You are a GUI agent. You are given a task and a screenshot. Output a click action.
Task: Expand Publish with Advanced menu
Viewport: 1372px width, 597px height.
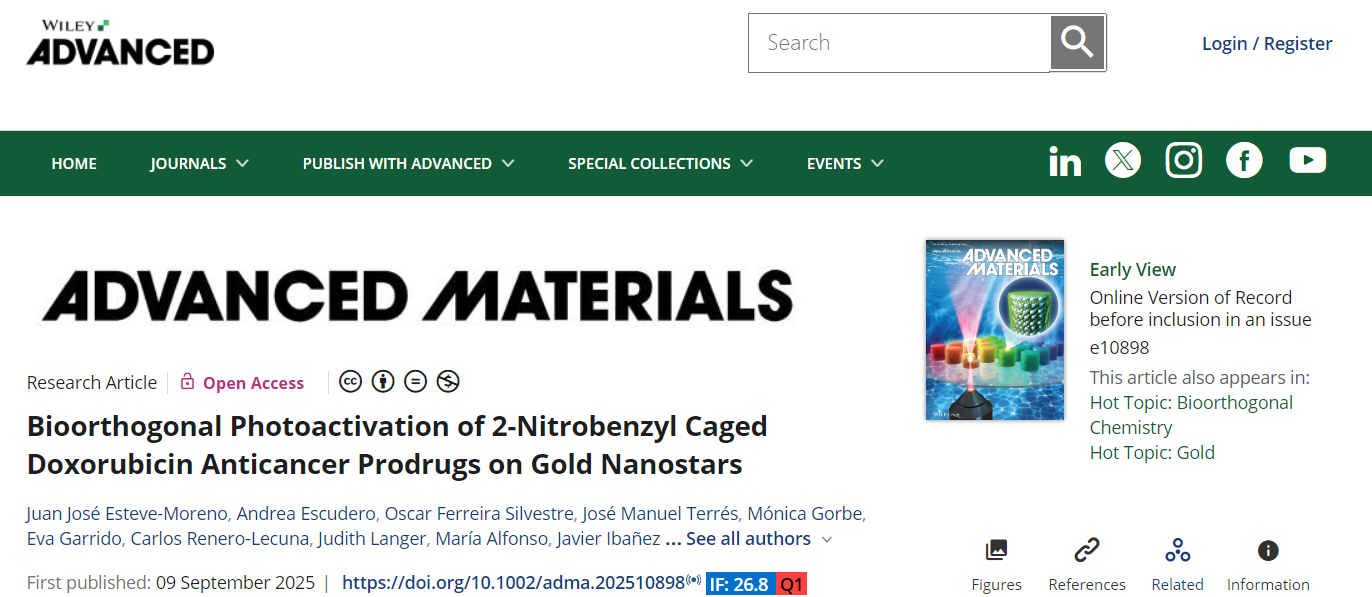click(x=408, y=163)
